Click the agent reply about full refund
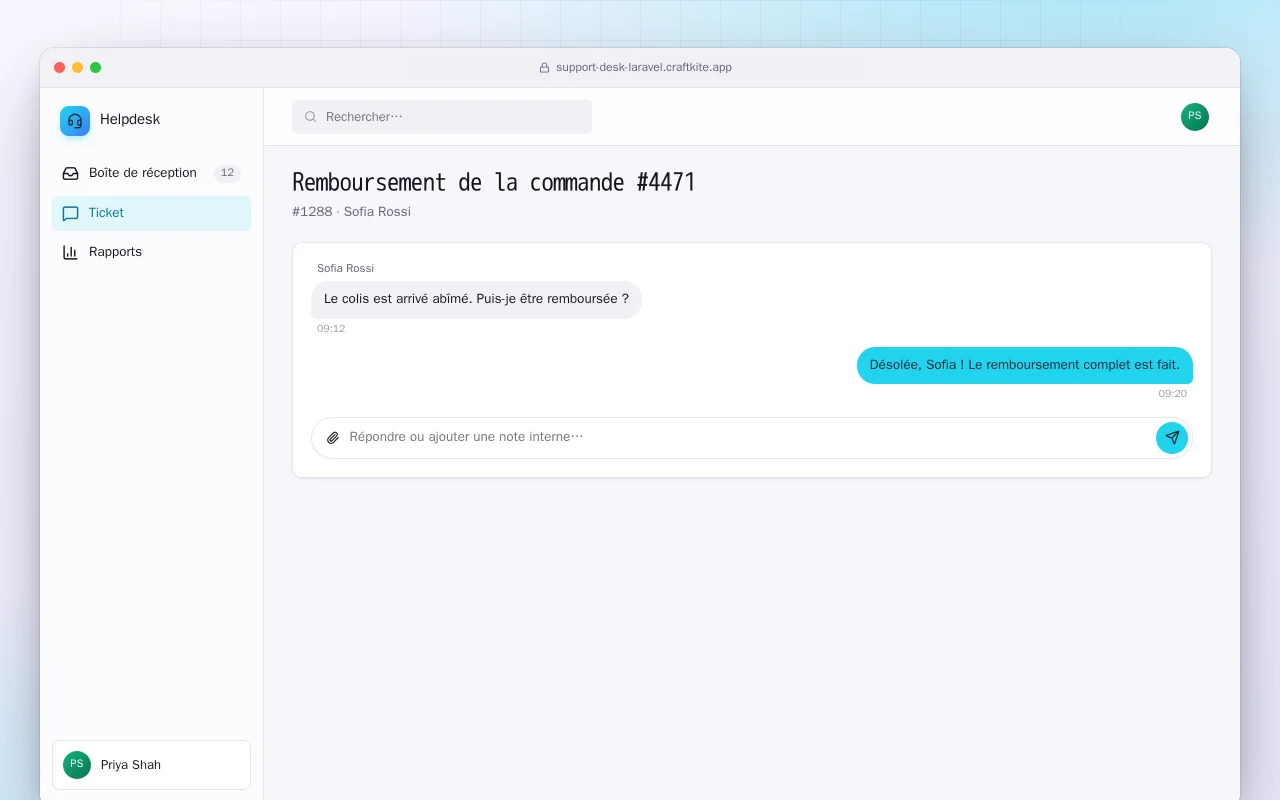This screenshot has width=1280, height=800. click(1025, 365)
